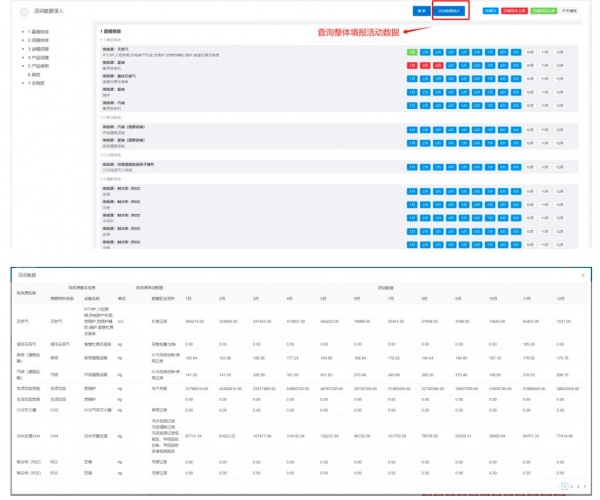Expand the arrow beside 3 运输间接
The image size is (600, 500).
23,49
